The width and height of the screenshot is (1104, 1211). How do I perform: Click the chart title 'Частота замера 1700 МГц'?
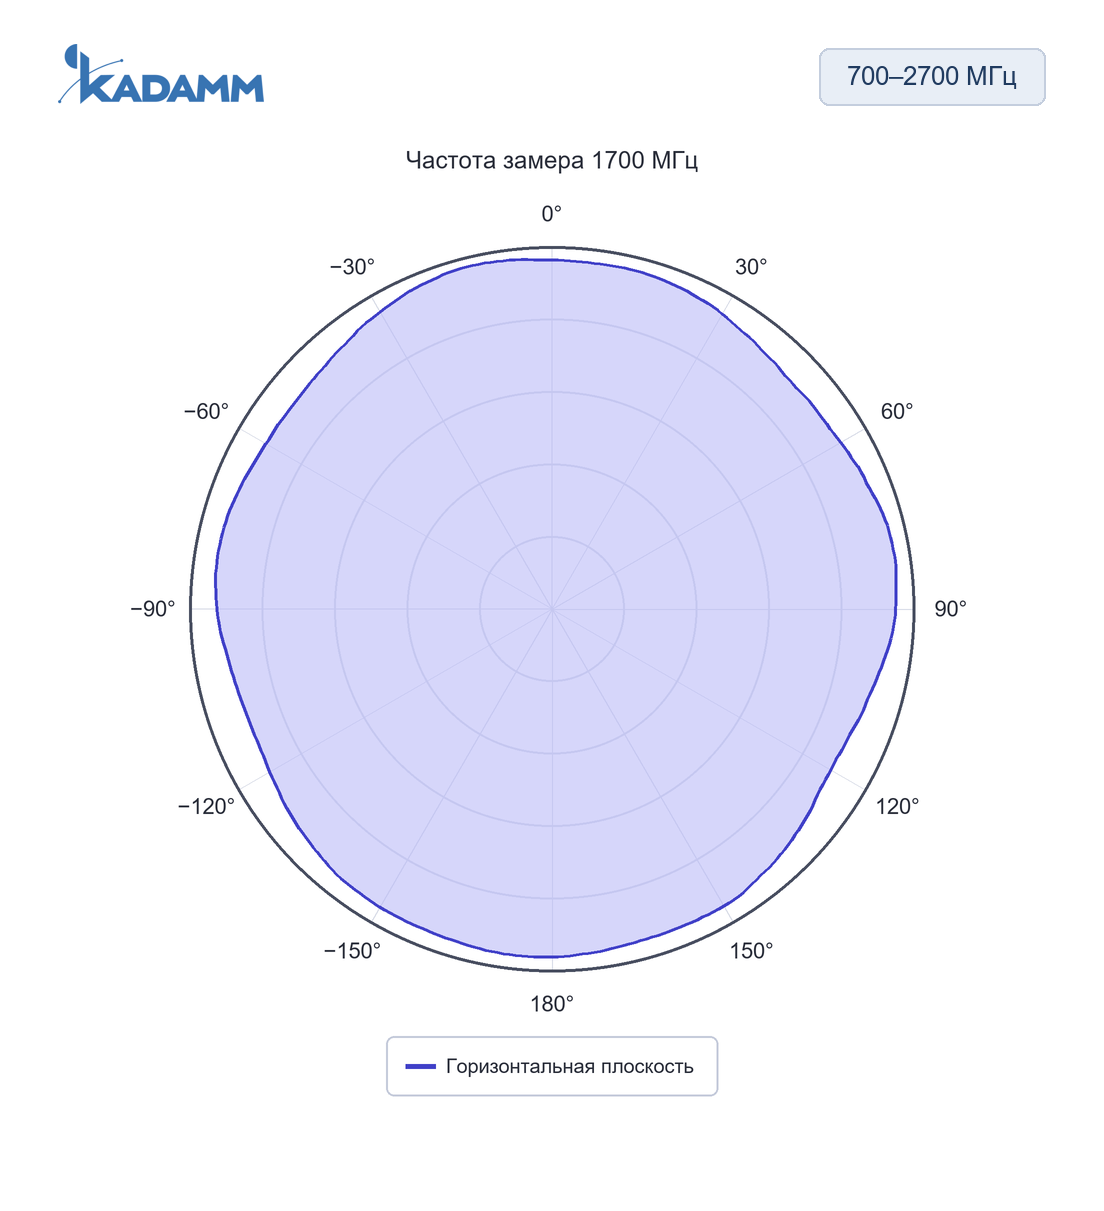click(552, 160)
